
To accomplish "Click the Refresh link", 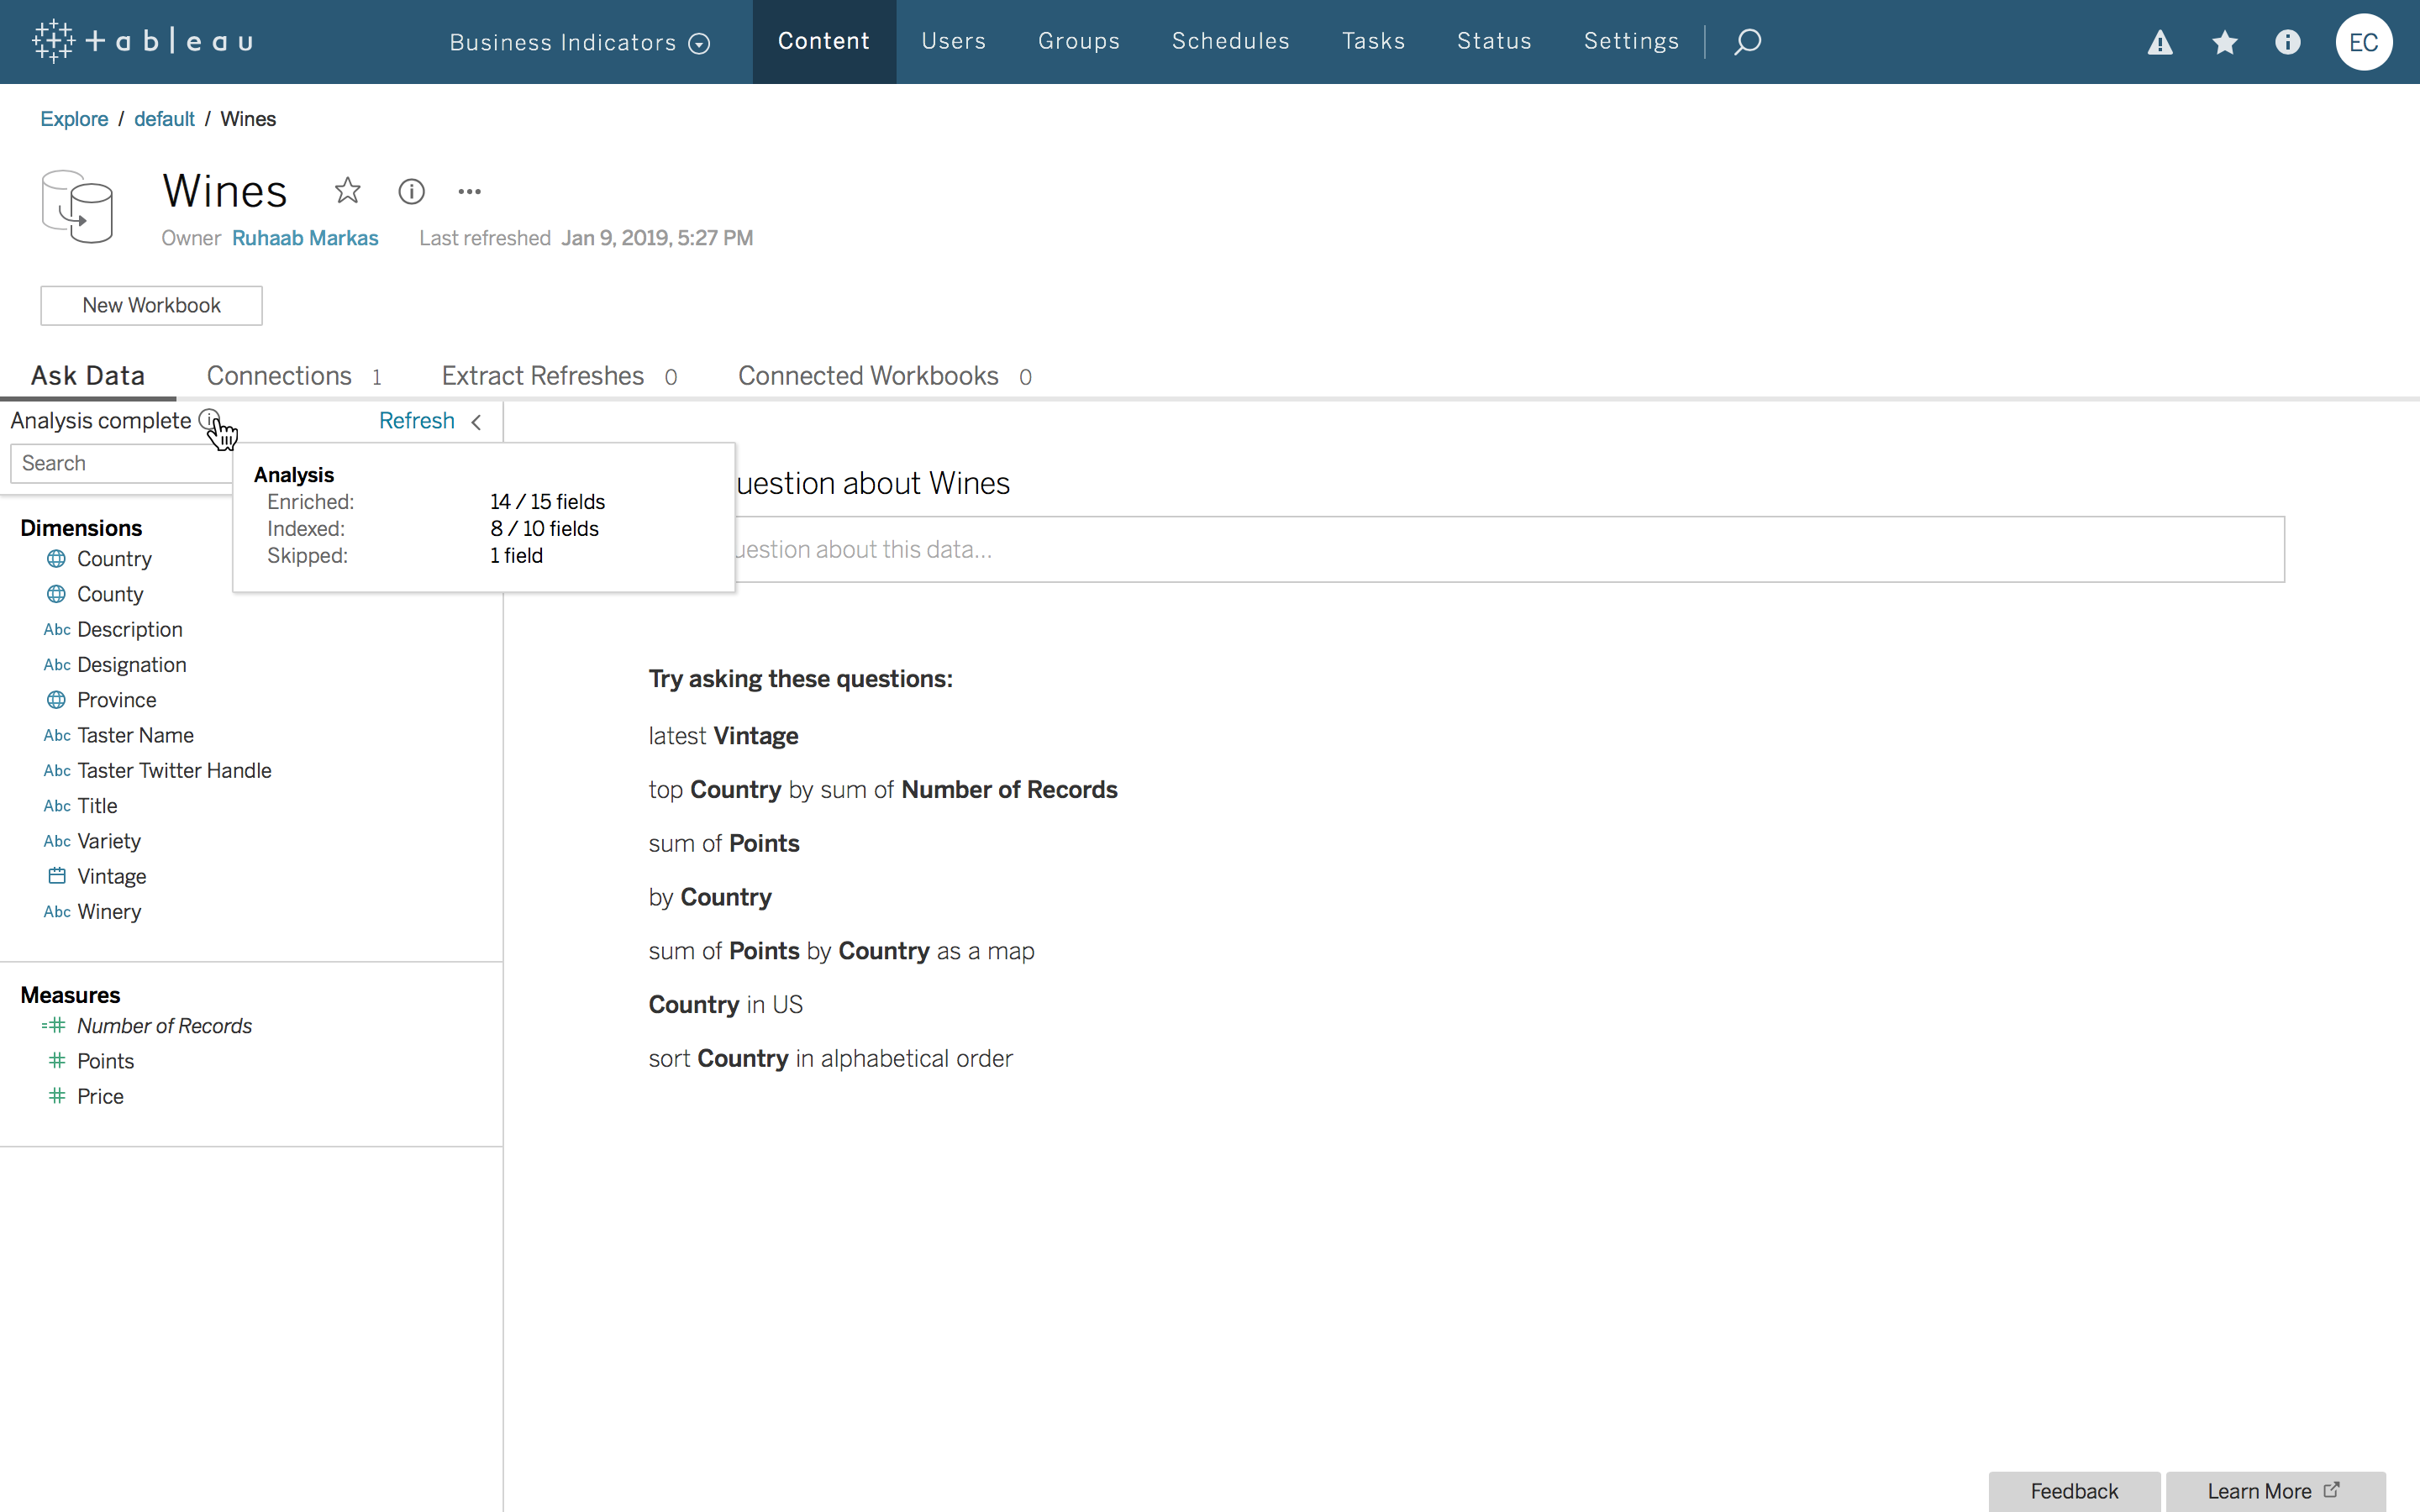I will [x=416, y=421].
